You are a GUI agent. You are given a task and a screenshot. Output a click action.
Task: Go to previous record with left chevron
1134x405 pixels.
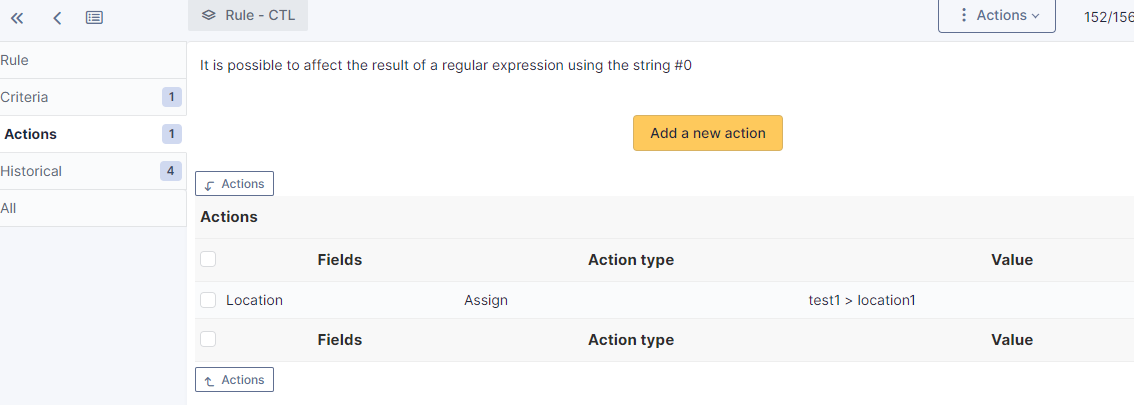coord(57,17)
